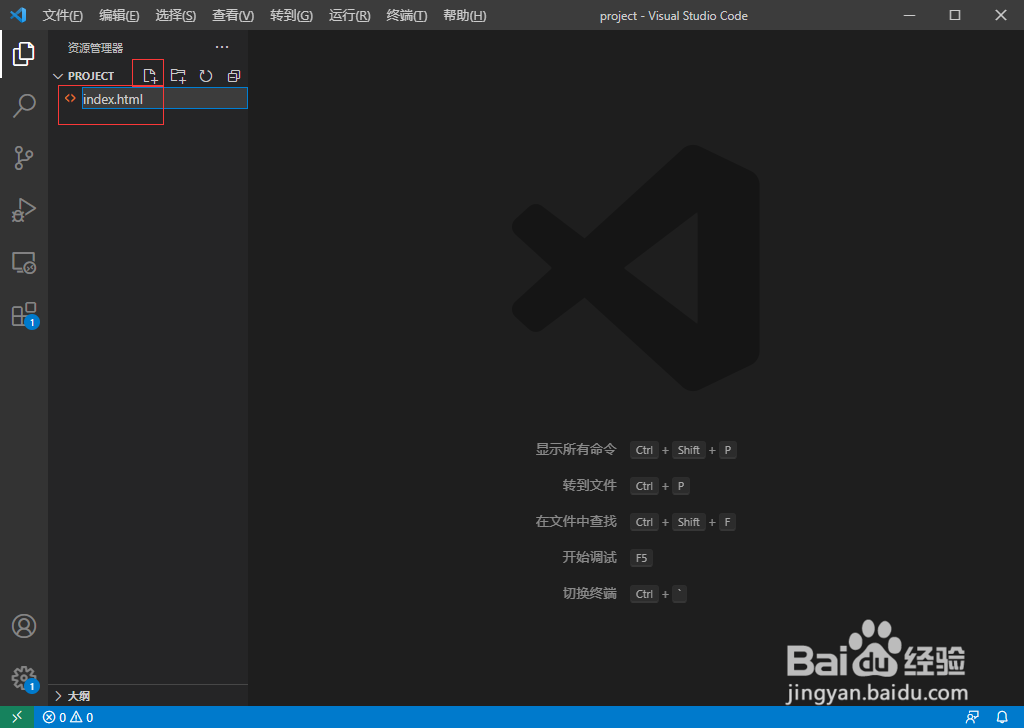The width and height of the screenshot is (1024, 728).
Task: Minimize the VS Code window
Action: pyautogui.click(x=909, y=15)
